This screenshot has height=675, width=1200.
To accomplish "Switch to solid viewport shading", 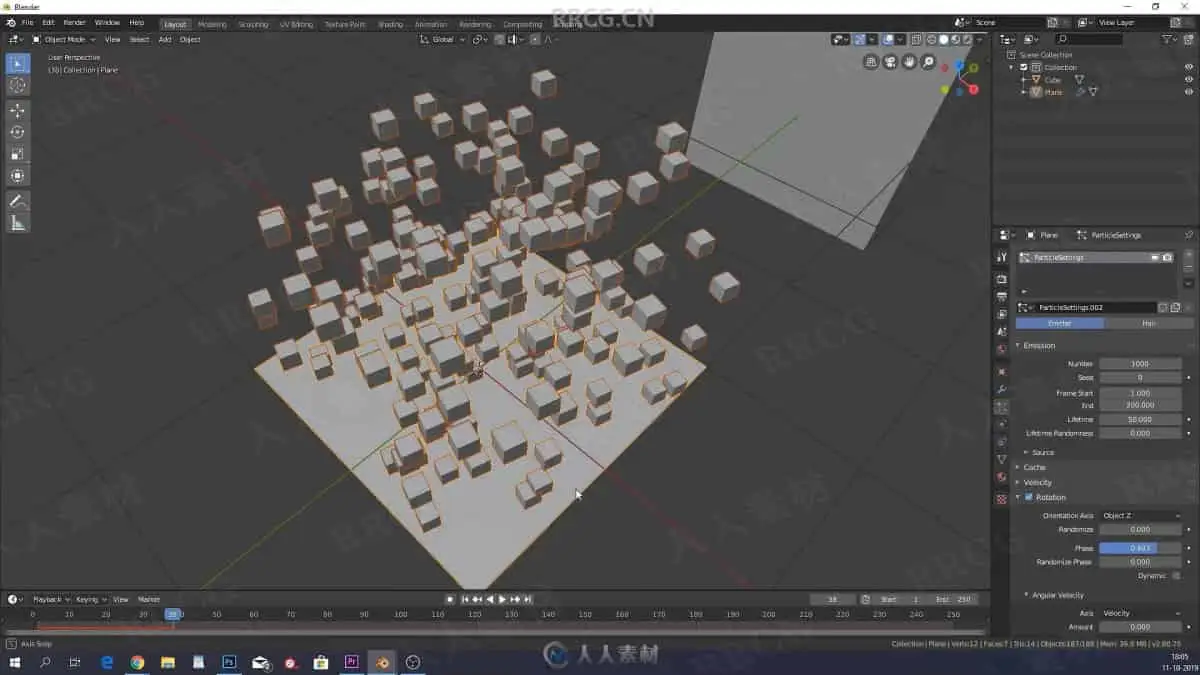I will (x=943, y=39).
